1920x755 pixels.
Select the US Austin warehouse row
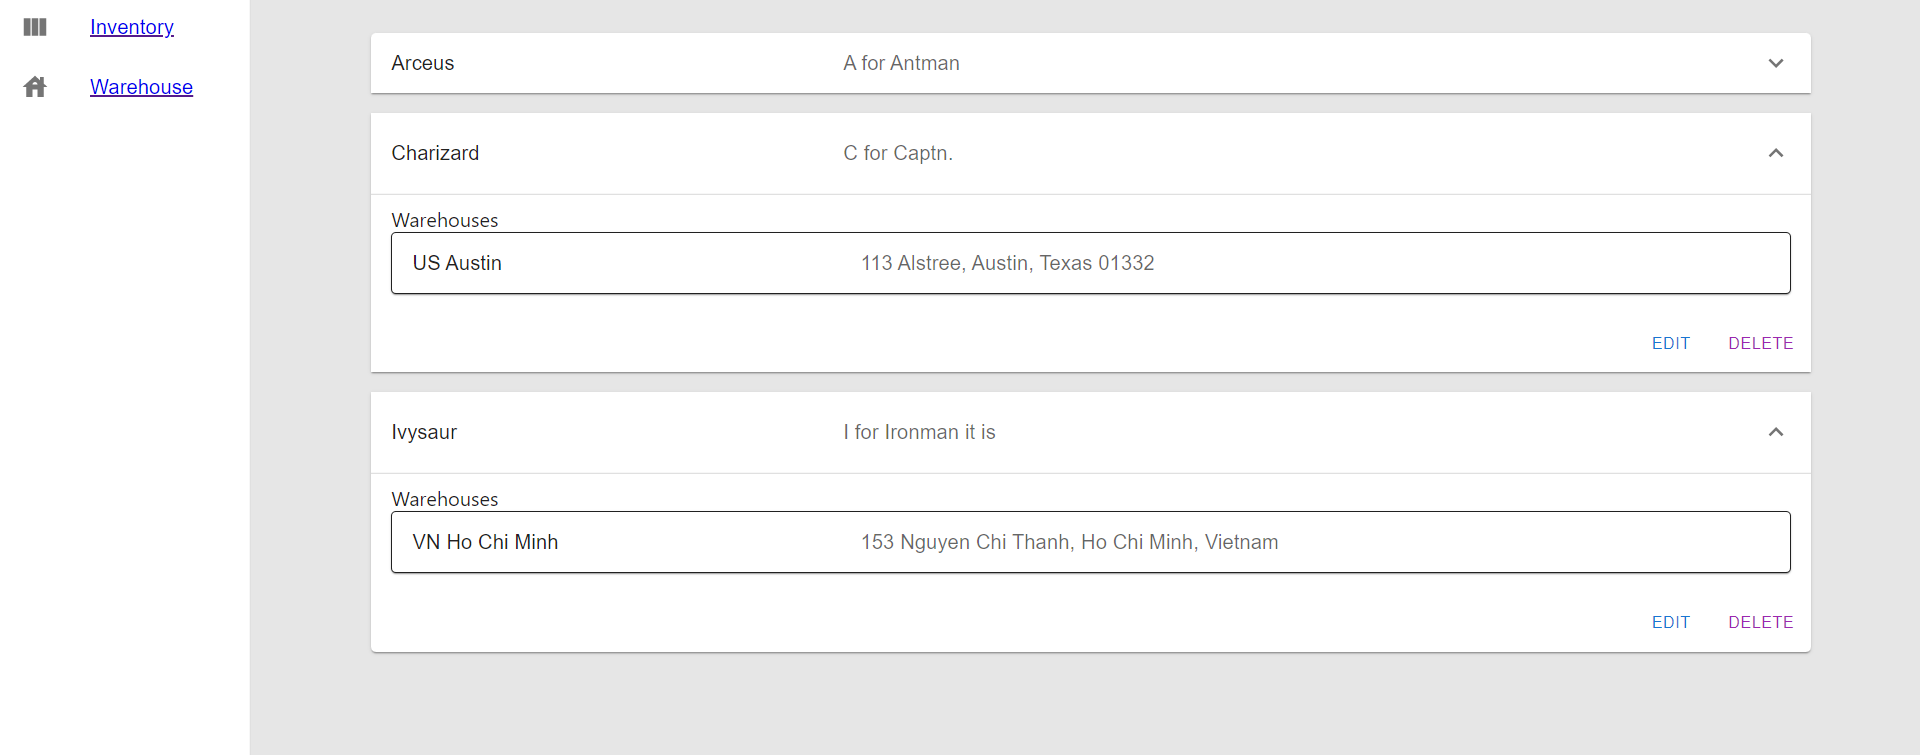click(x=1091, y=263)
